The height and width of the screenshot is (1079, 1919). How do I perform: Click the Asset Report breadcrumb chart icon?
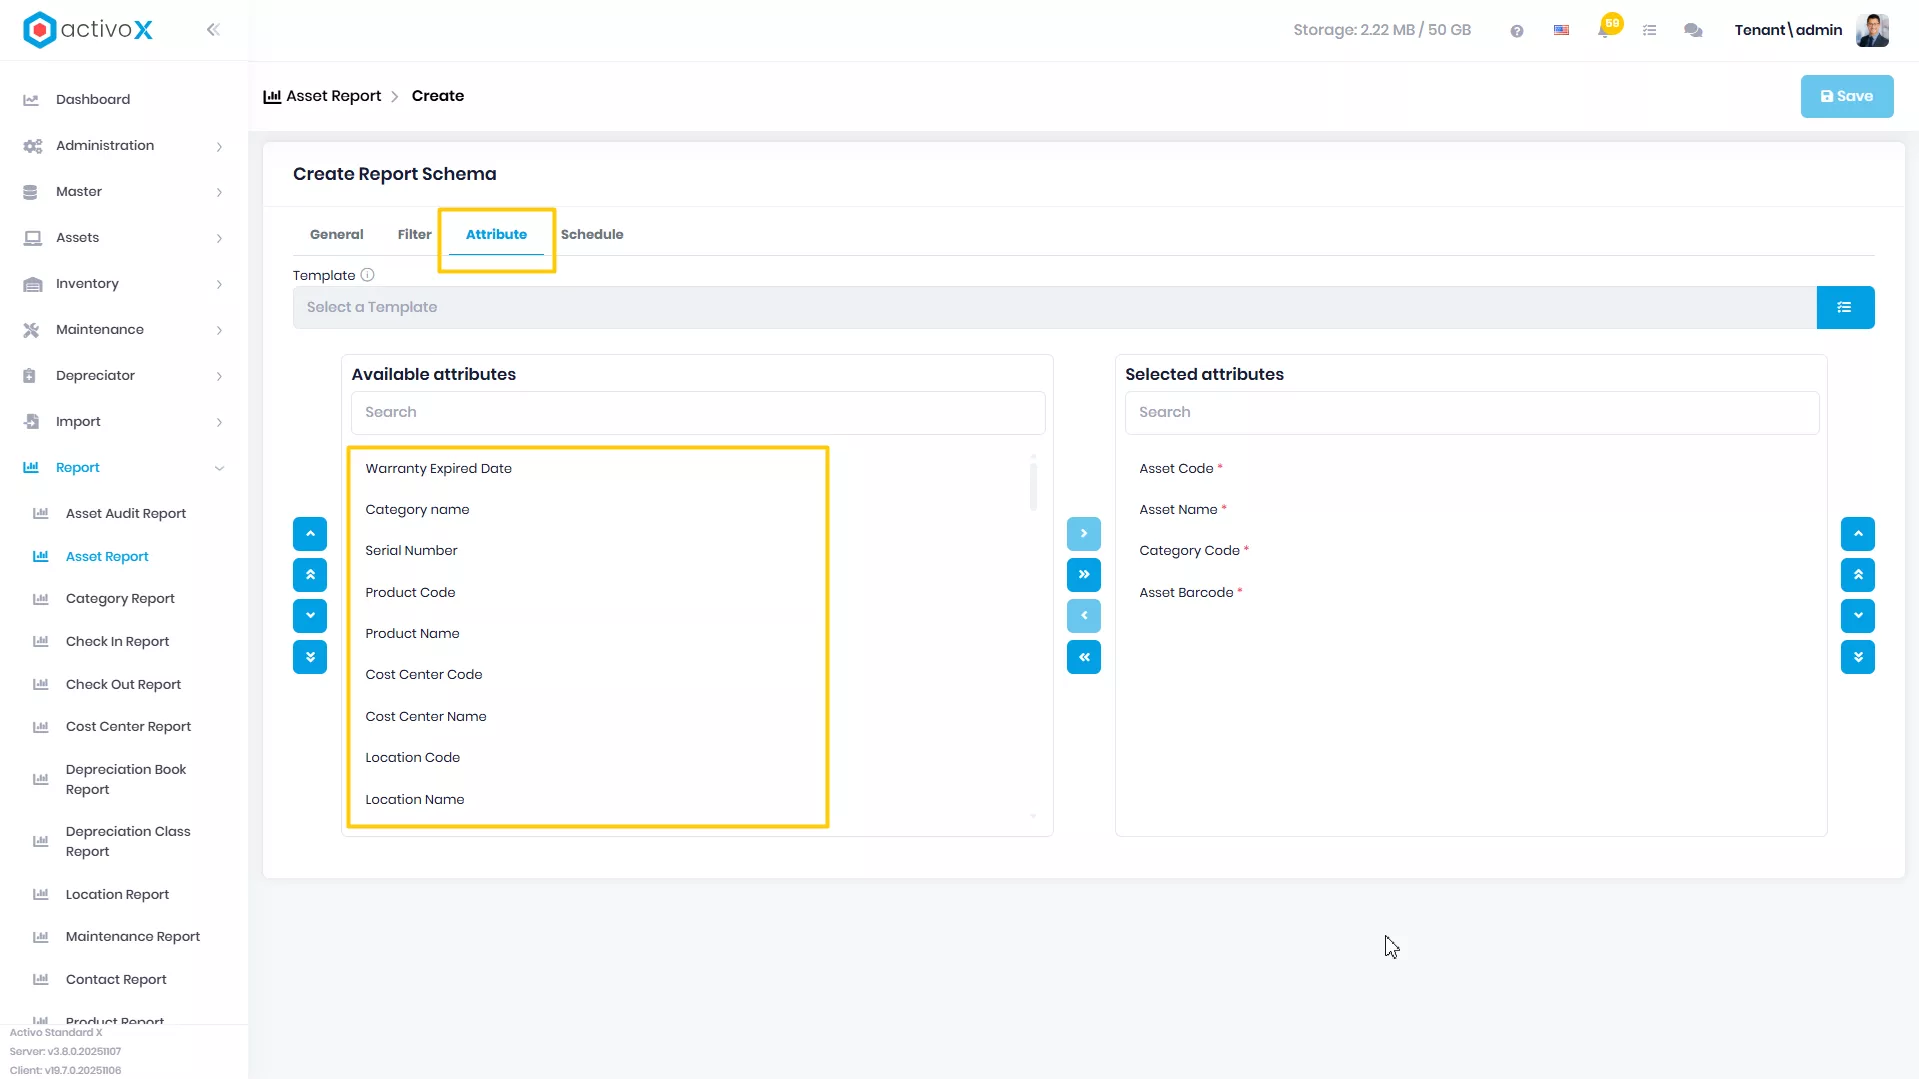[x=272, y=97]
